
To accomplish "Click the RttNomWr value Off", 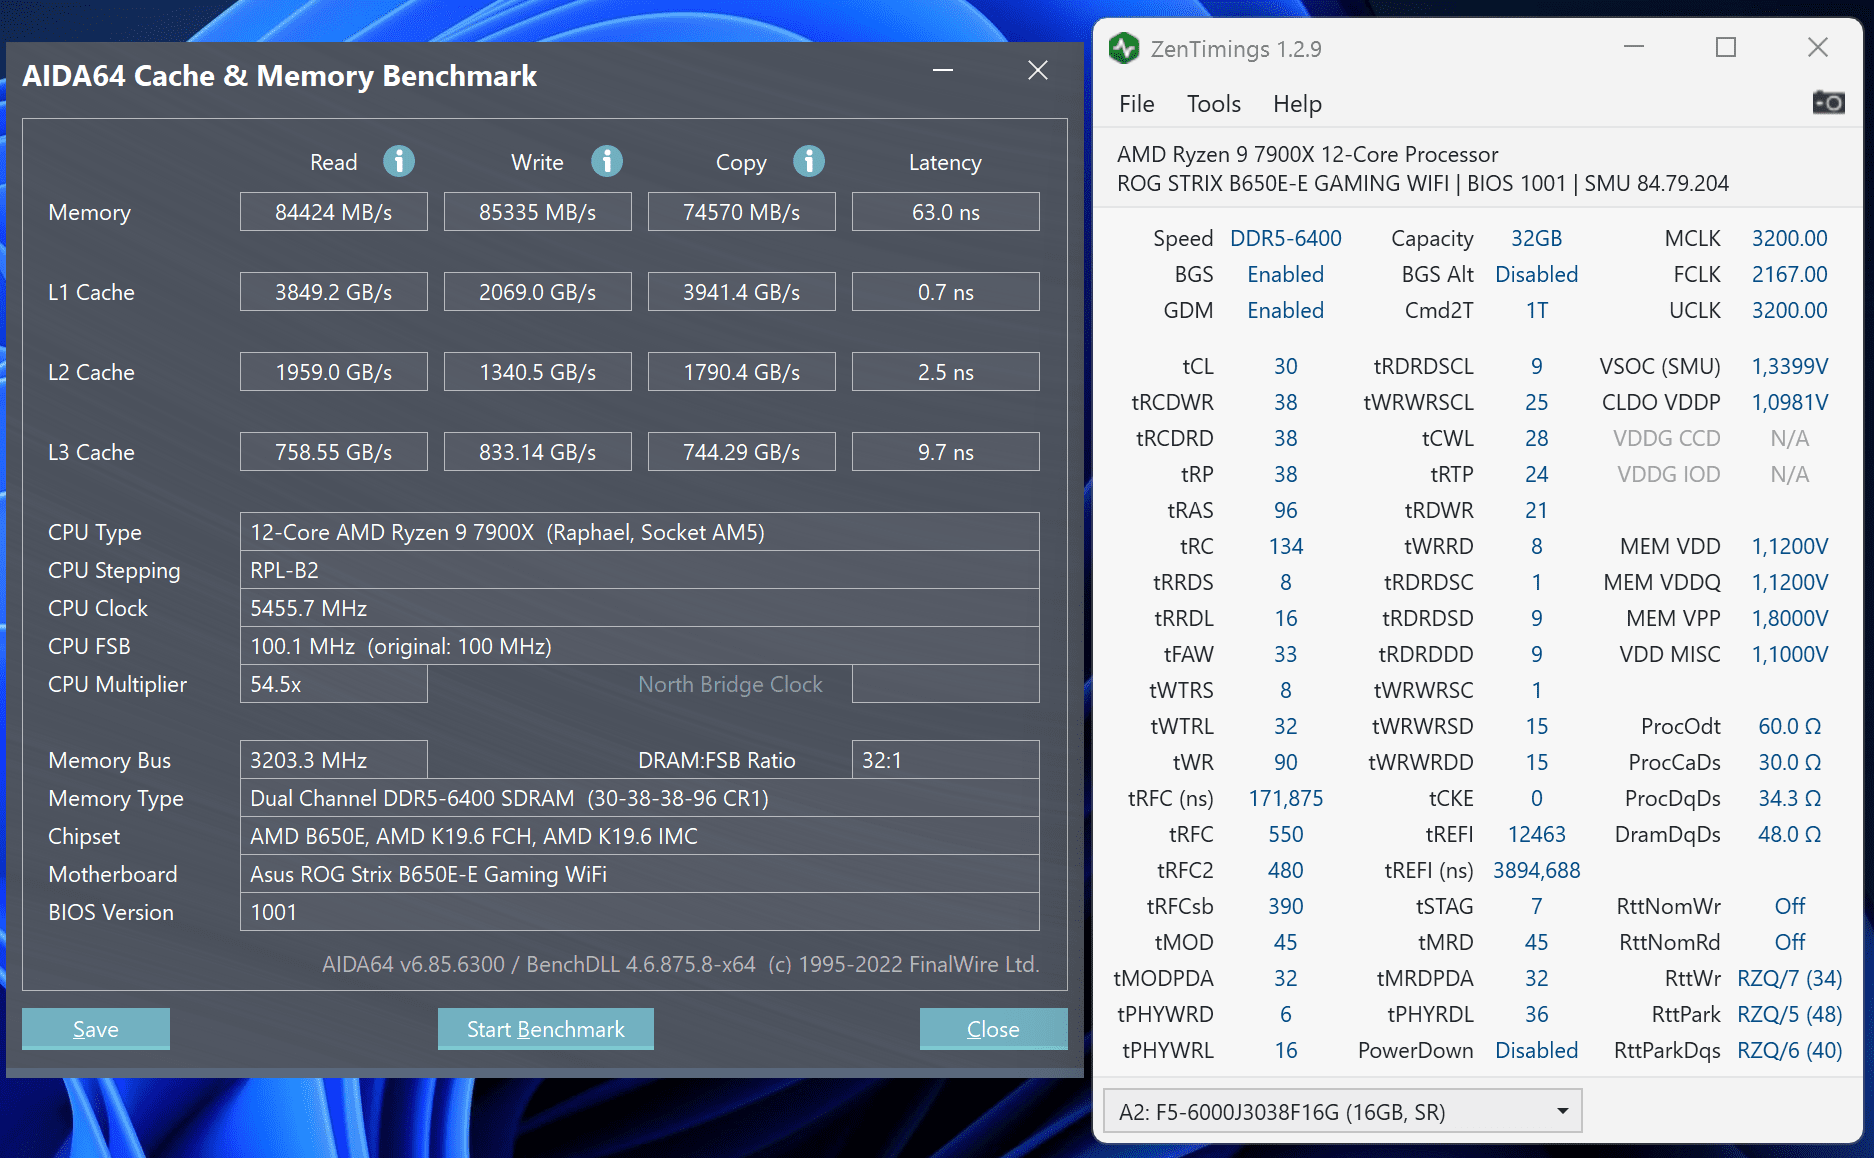I will (x=1790, y=906).
